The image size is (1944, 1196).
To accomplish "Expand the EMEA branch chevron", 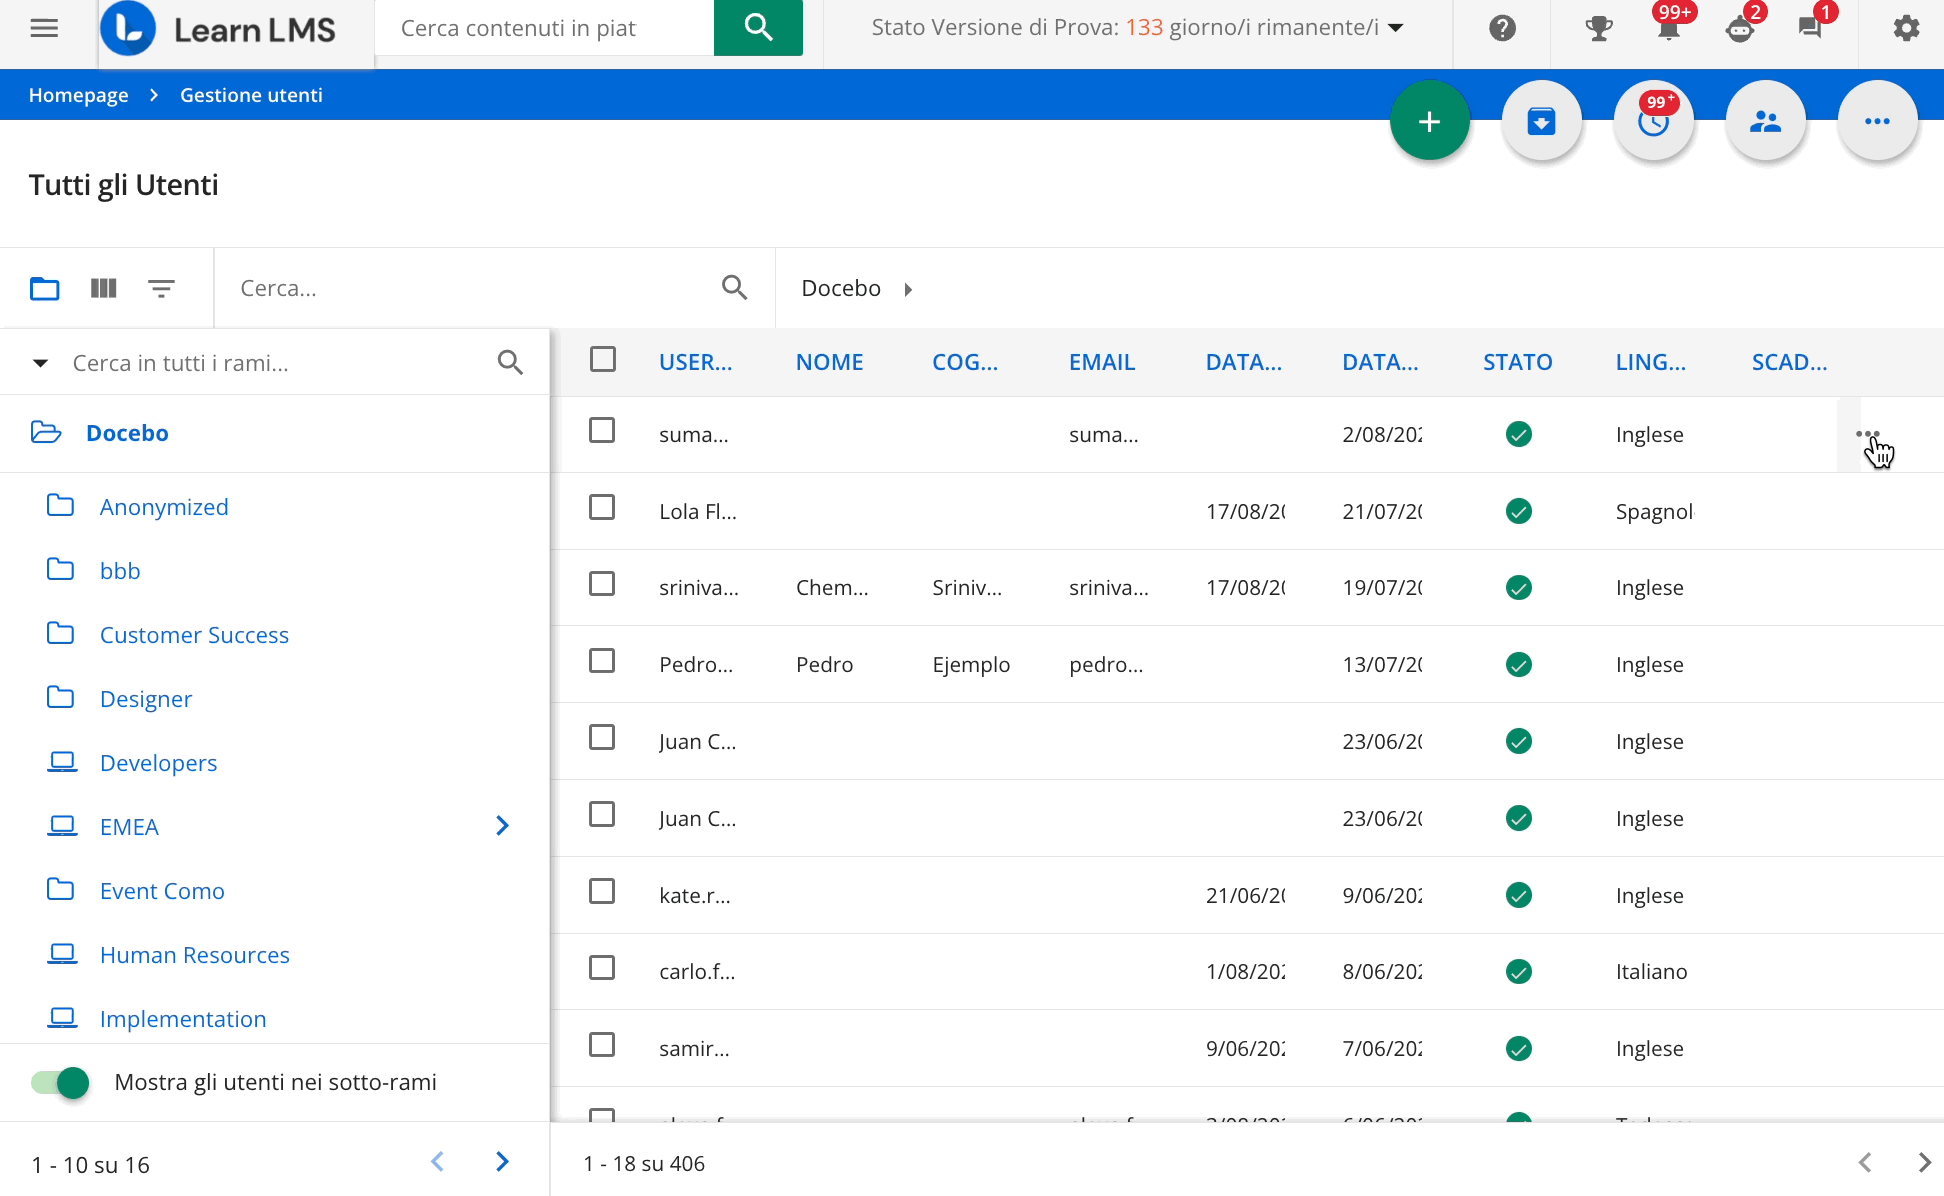I will [x=503, y=825].
